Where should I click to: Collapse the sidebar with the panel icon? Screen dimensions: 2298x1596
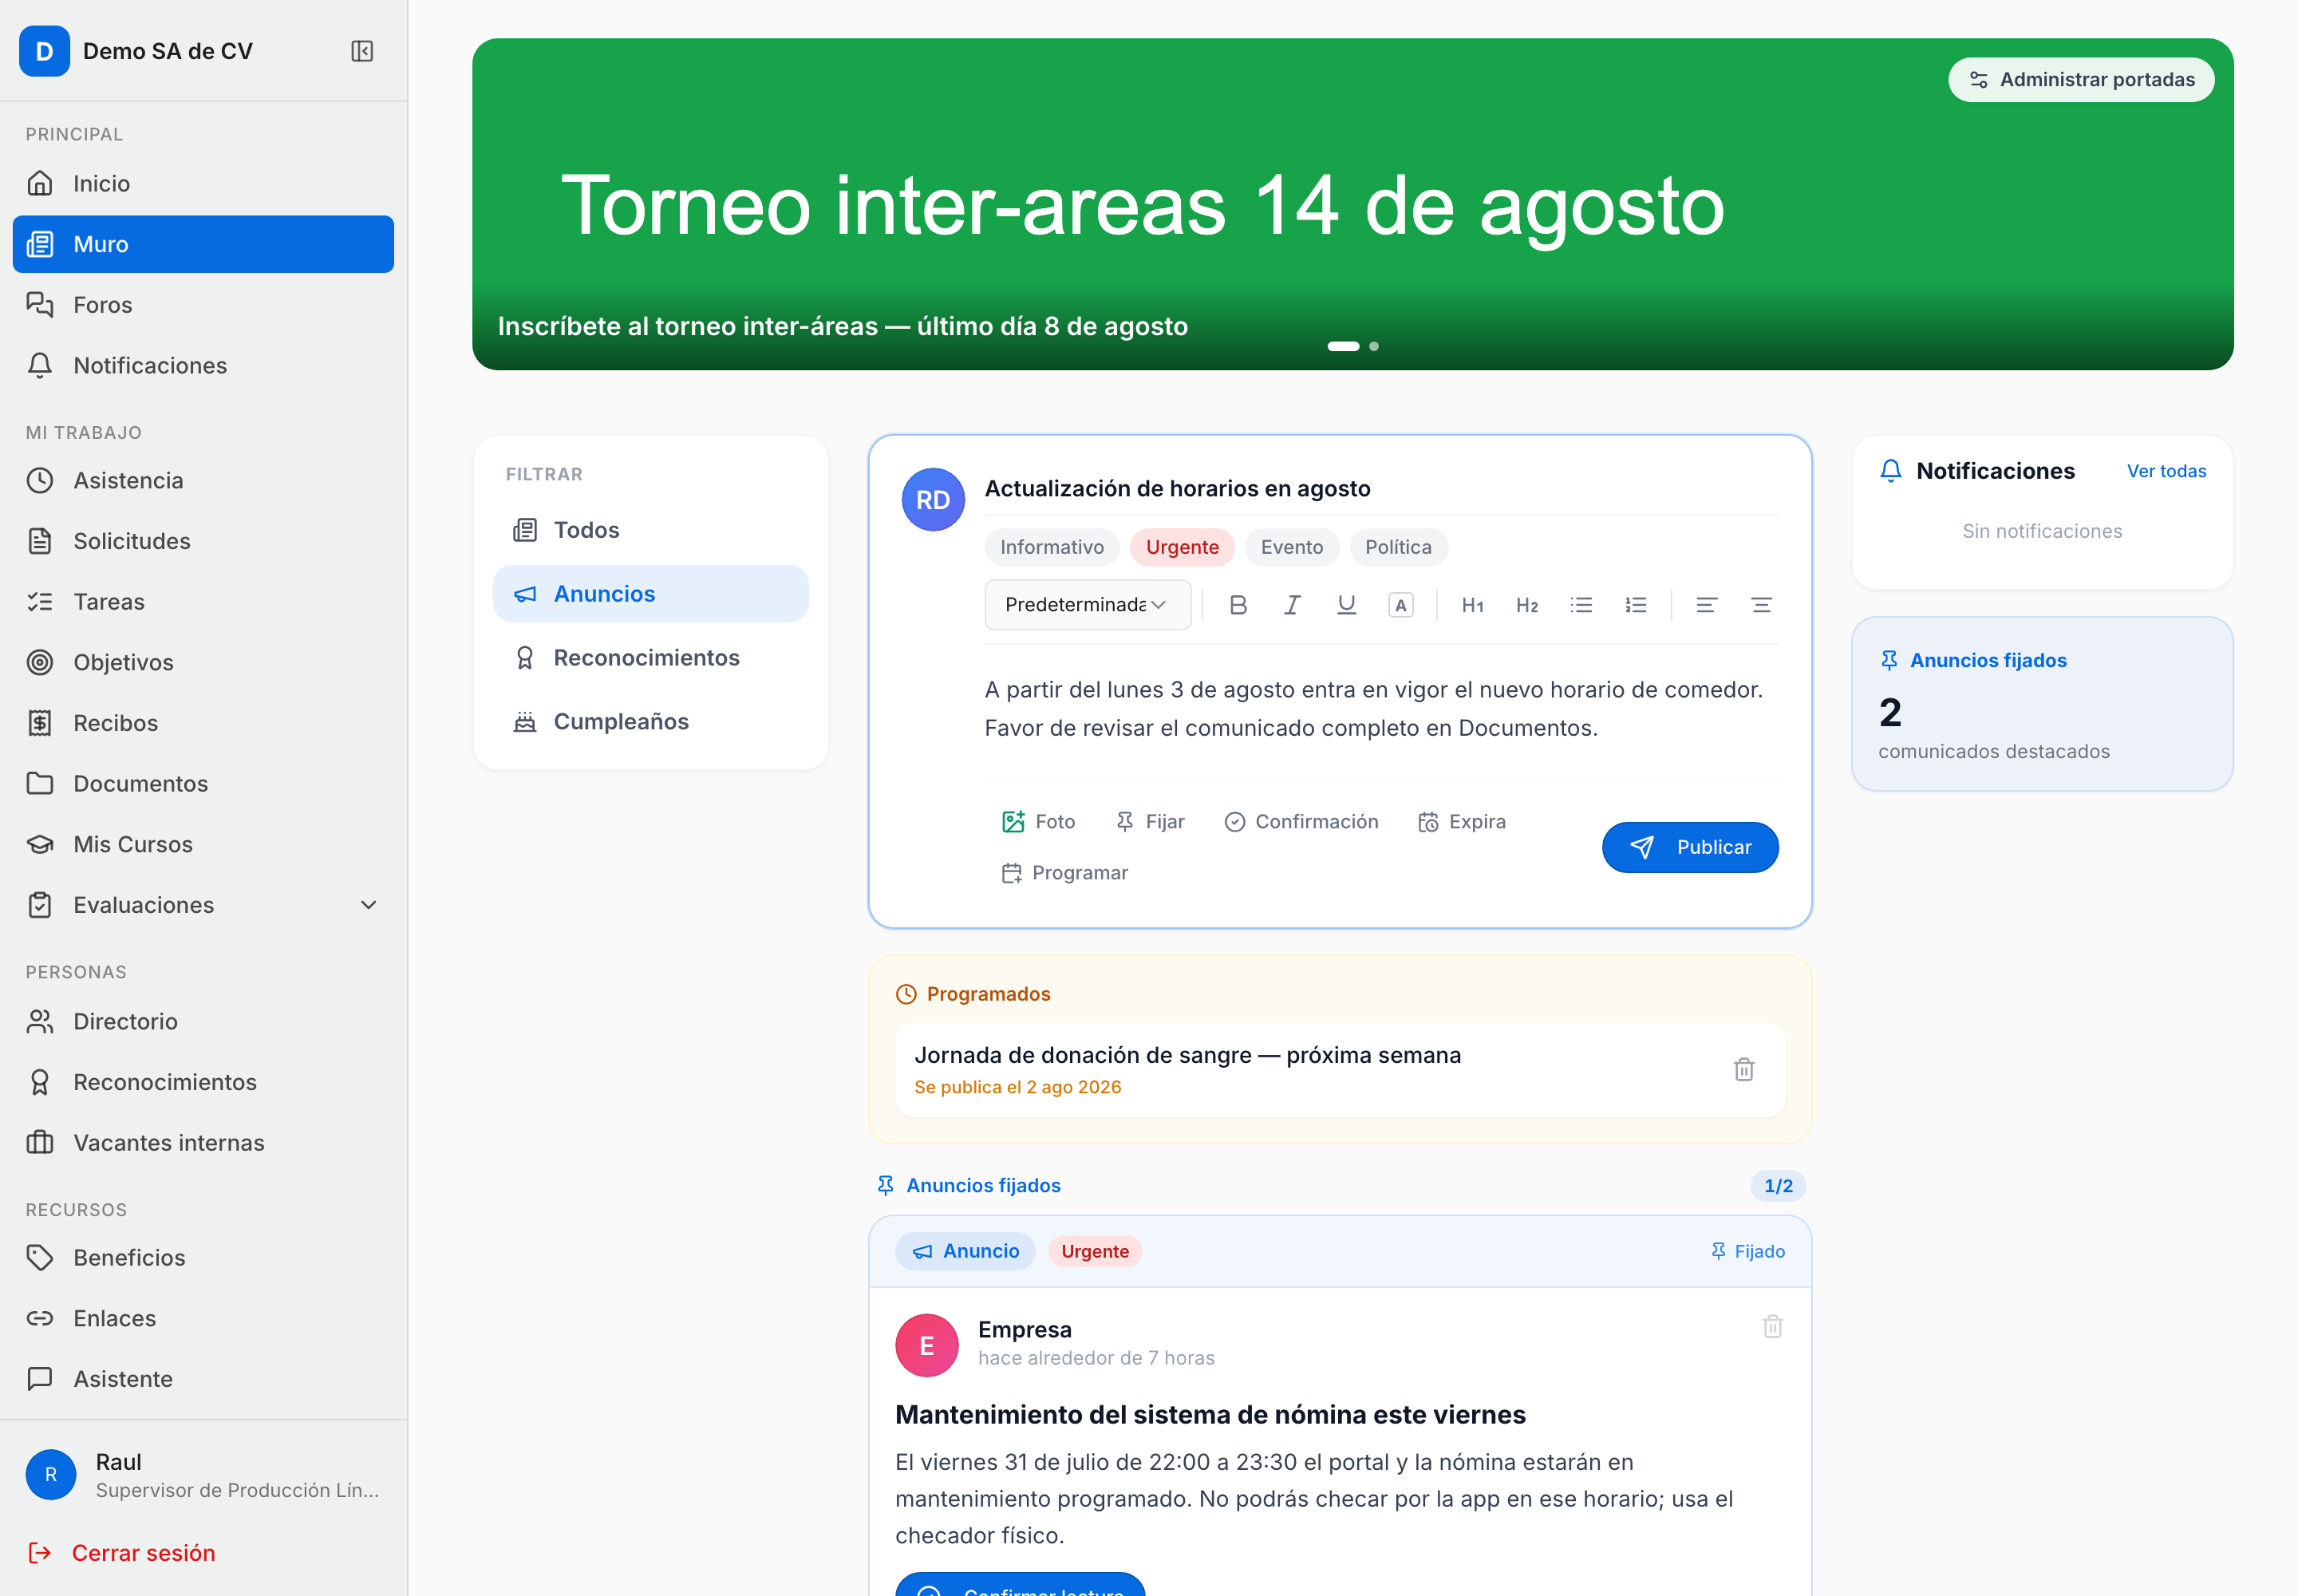click(362, 51)
